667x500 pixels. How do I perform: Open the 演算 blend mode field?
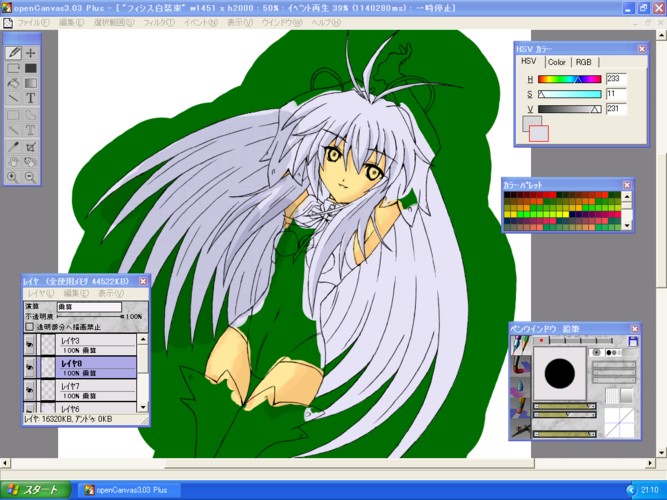coord(89,307)
